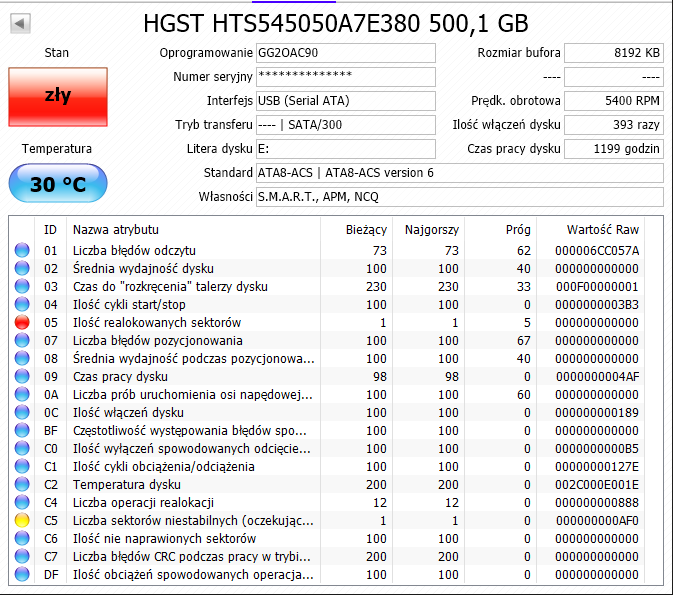Click threshold value 62 in row 01

(x=524, y=250)
